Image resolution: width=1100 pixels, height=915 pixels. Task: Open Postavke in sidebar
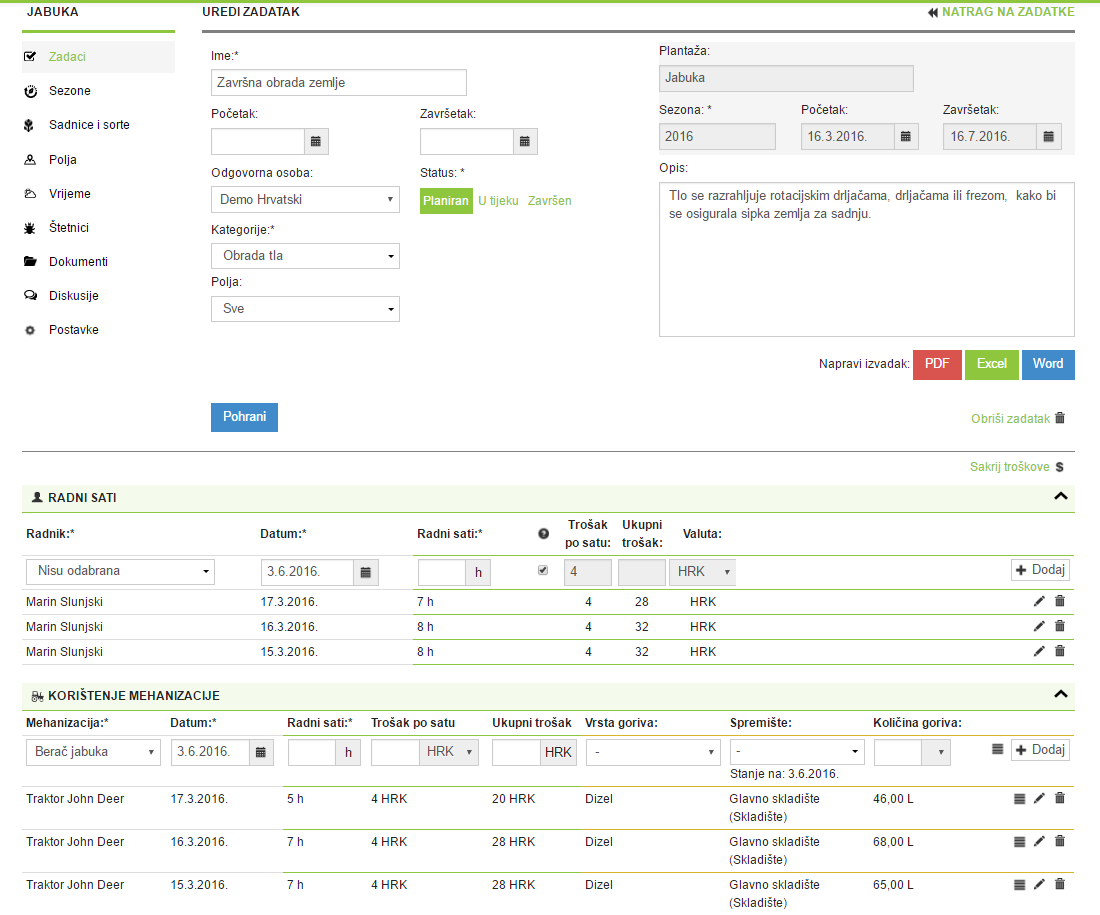(x=74, y=330)
